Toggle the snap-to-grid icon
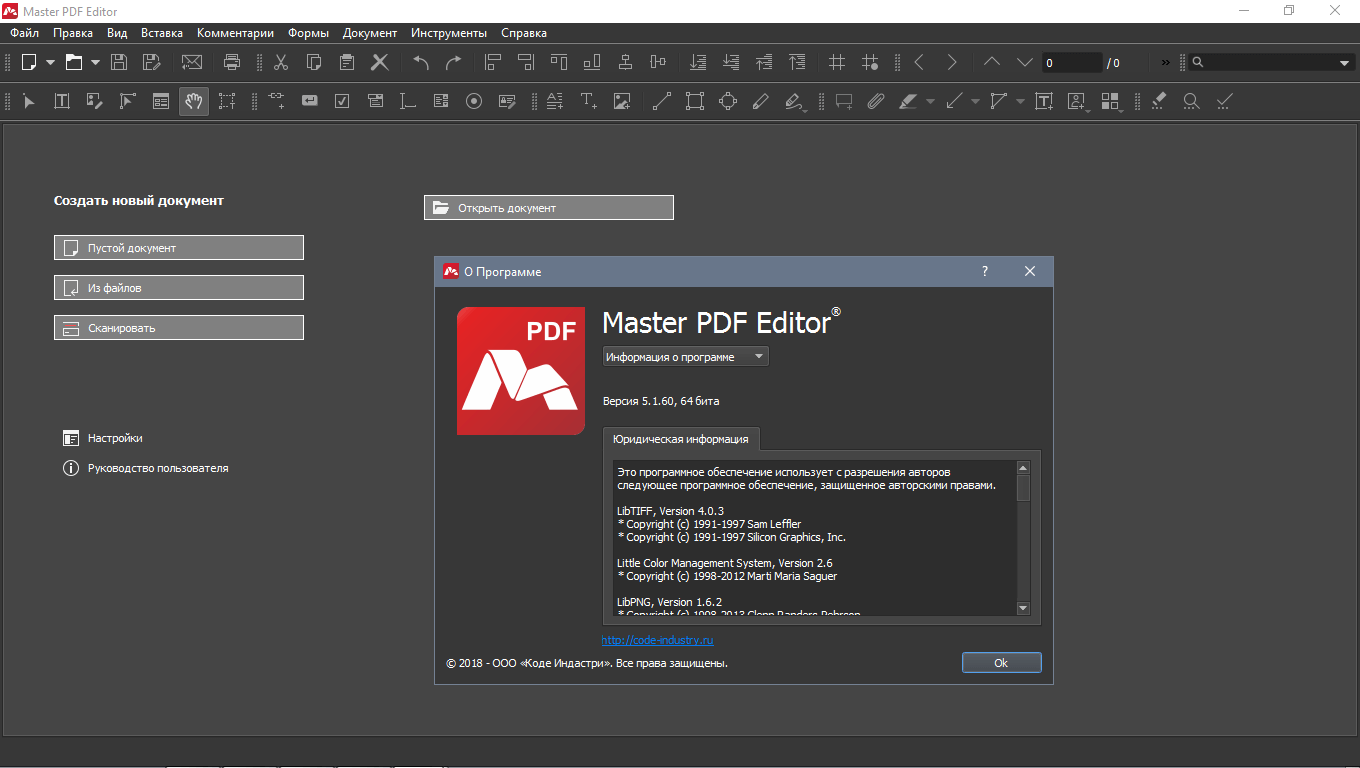The image size is (1360, 768). (x=870, y=62)
